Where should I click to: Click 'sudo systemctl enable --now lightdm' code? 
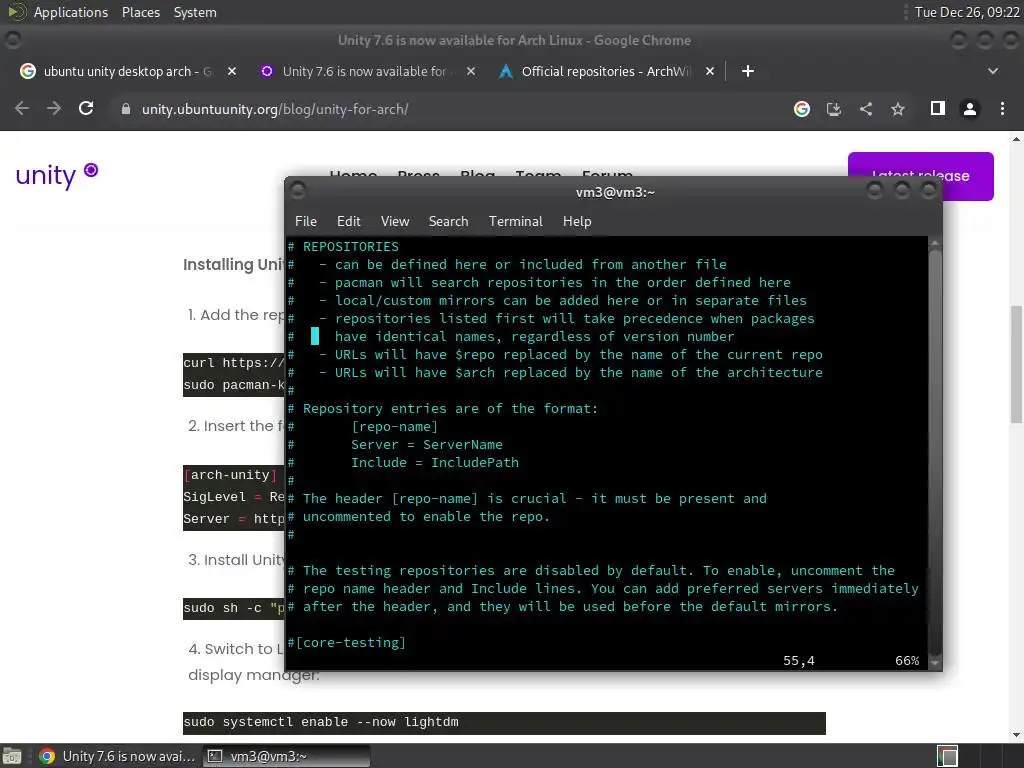pyautogui.click(x=321, y=722)
